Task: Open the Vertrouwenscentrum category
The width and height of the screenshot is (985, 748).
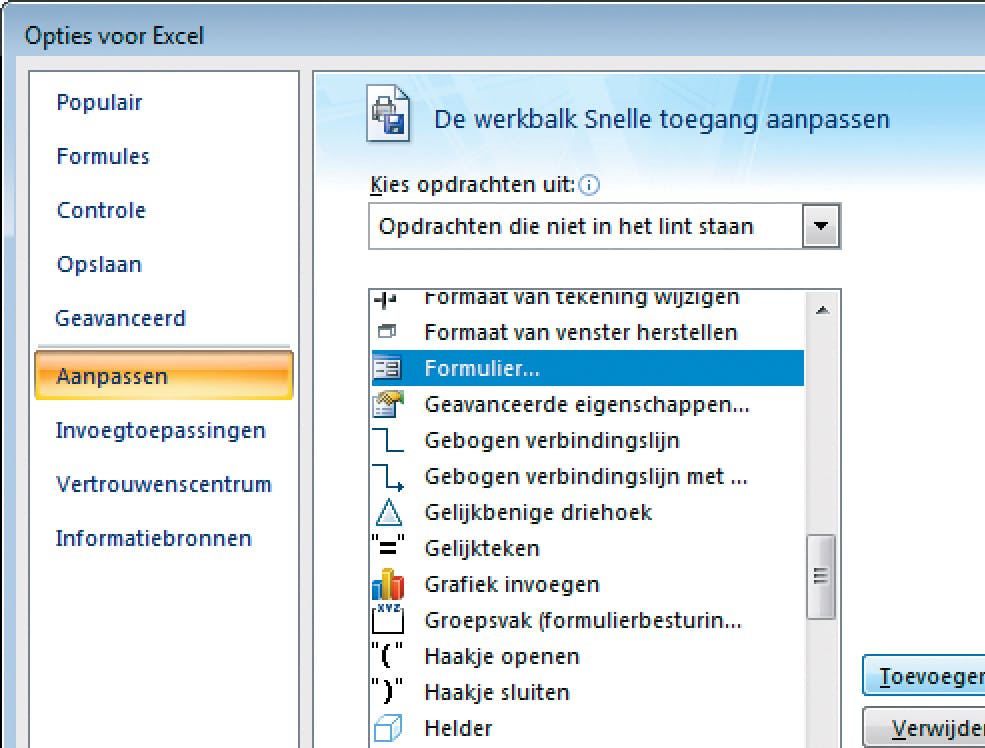Action: [163, 484]
